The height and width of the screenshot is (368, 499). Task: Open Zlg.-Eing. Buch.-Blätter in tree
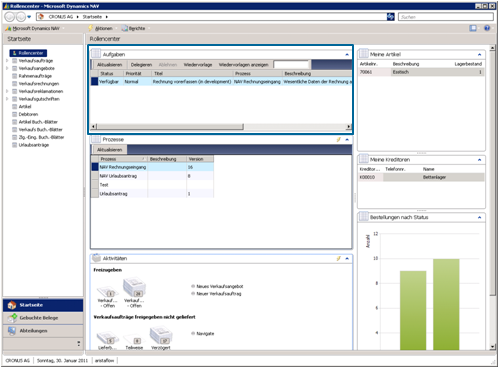coord(41,137)
